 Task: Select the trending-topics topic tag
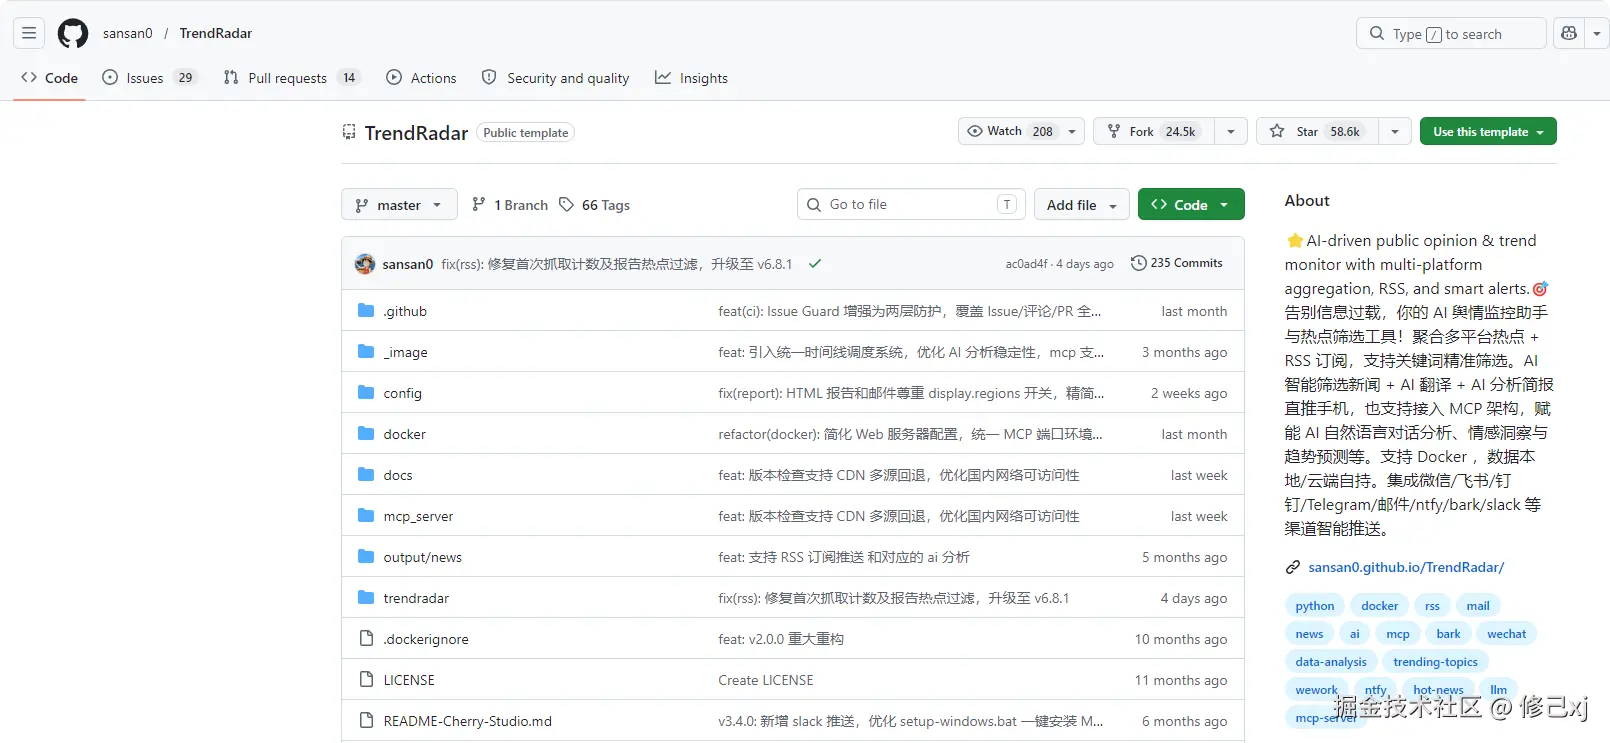(x=1436, y=662)
